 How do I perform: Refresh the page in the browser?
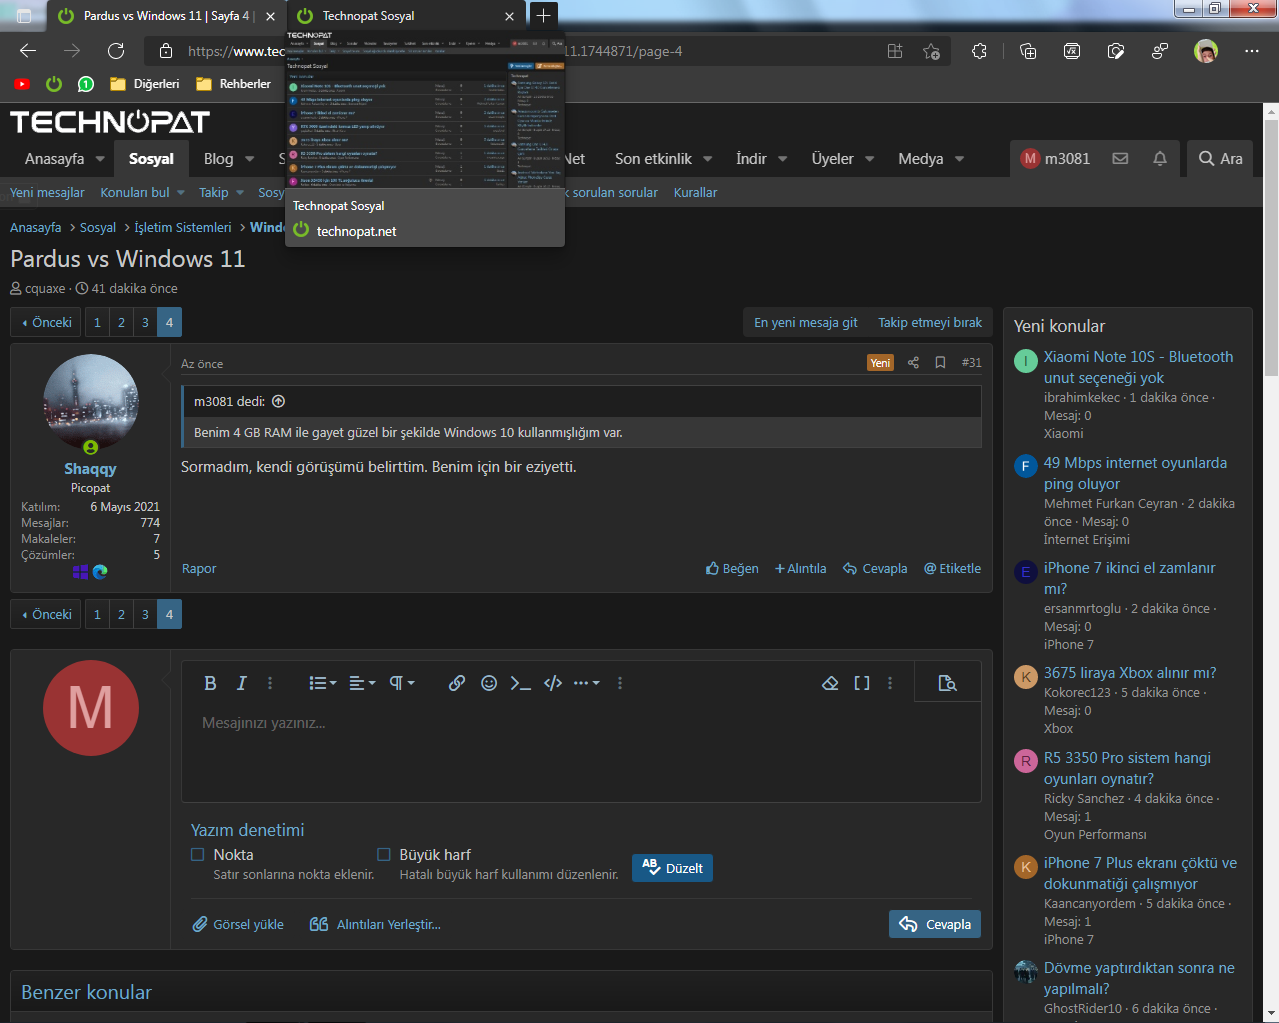point(116,51)
